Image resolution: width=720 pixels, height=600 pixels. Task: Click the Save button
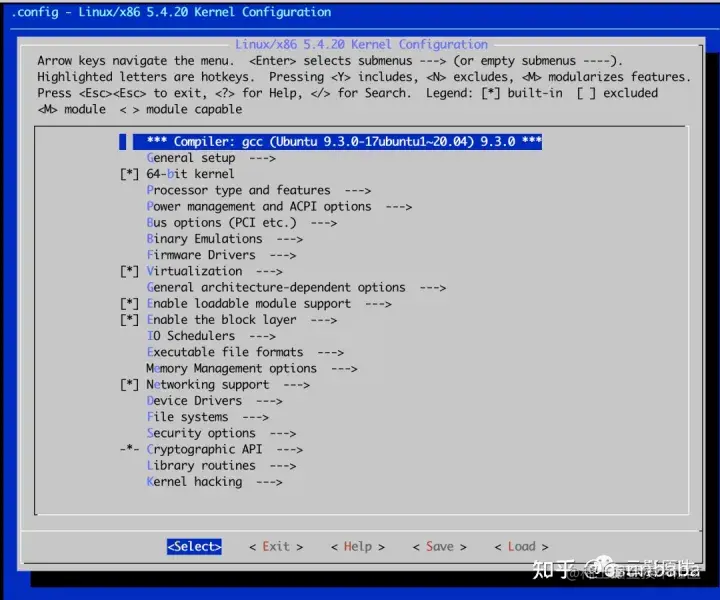coord(439,546)
